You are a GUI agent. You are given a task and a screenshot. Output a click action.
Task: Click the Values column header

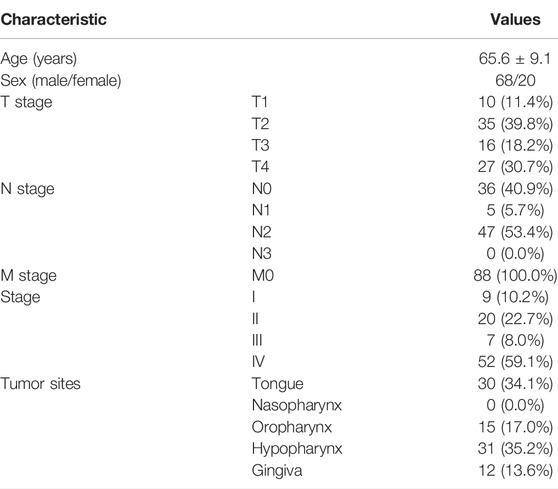[x=515, y=20]
